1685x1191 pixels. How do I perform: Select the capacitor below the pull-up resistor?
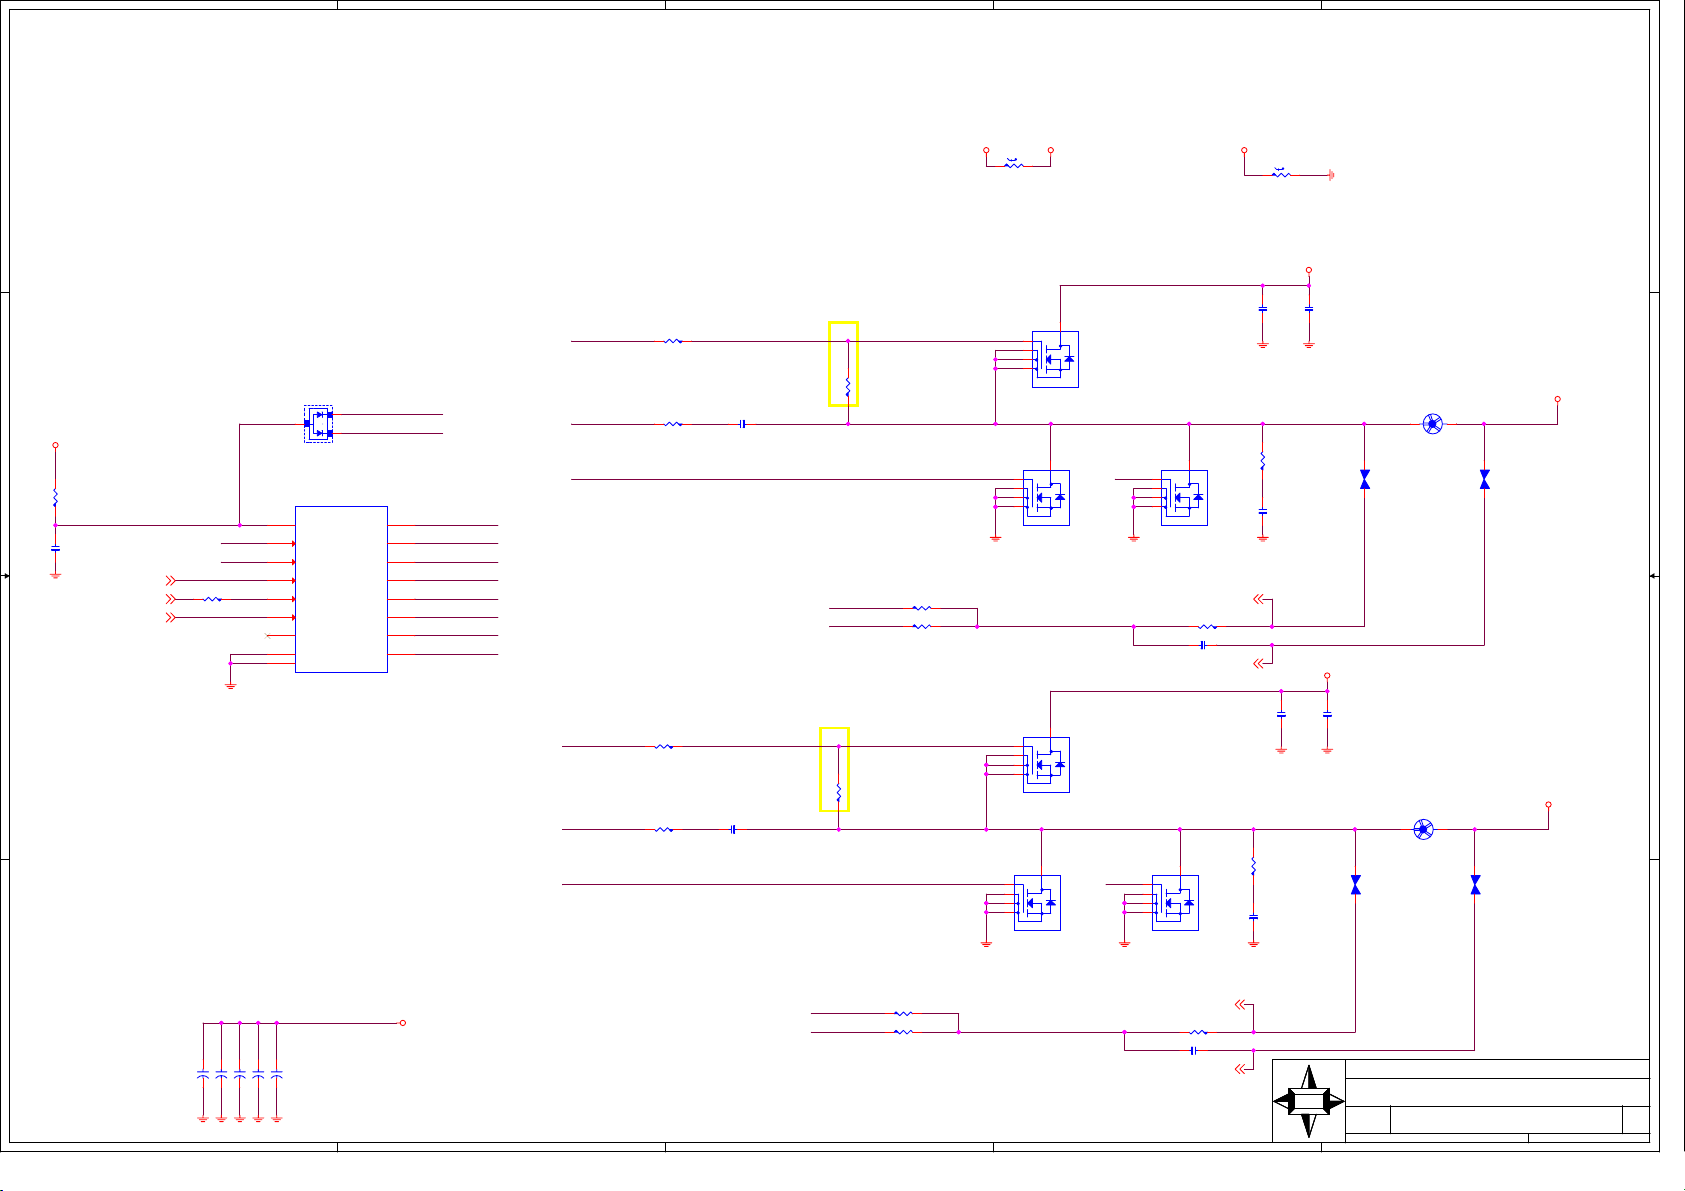[55, 548]
